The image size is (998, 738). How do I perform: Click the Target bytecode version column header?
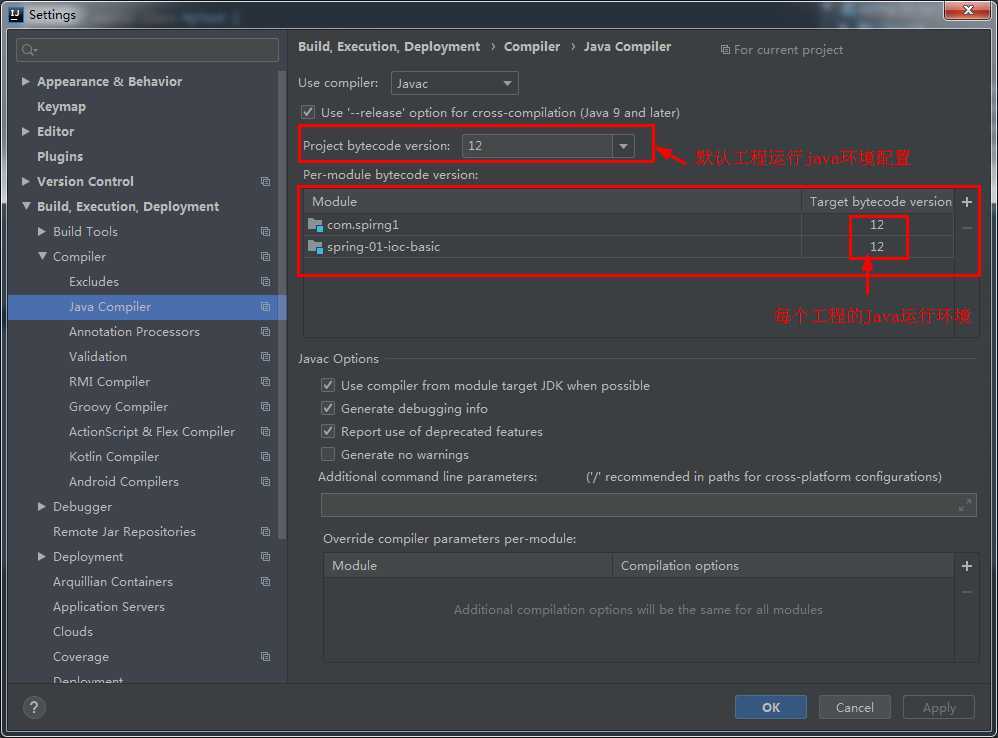coord(880,202)
